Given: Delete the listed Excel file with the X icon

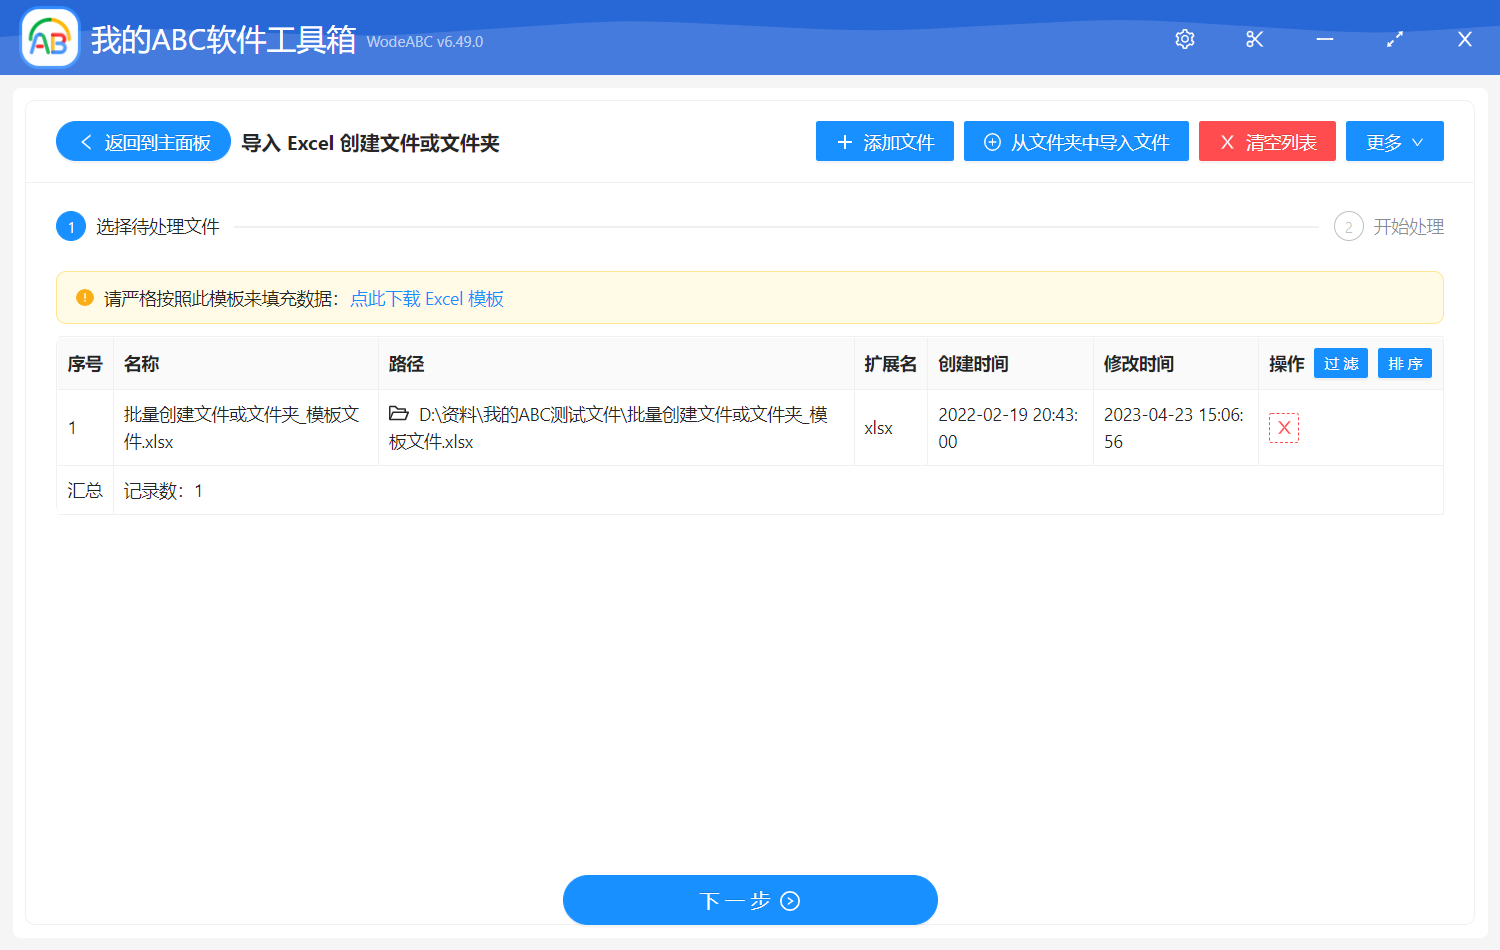Looking at the screenshot, I should click(x=1284, y=427).
